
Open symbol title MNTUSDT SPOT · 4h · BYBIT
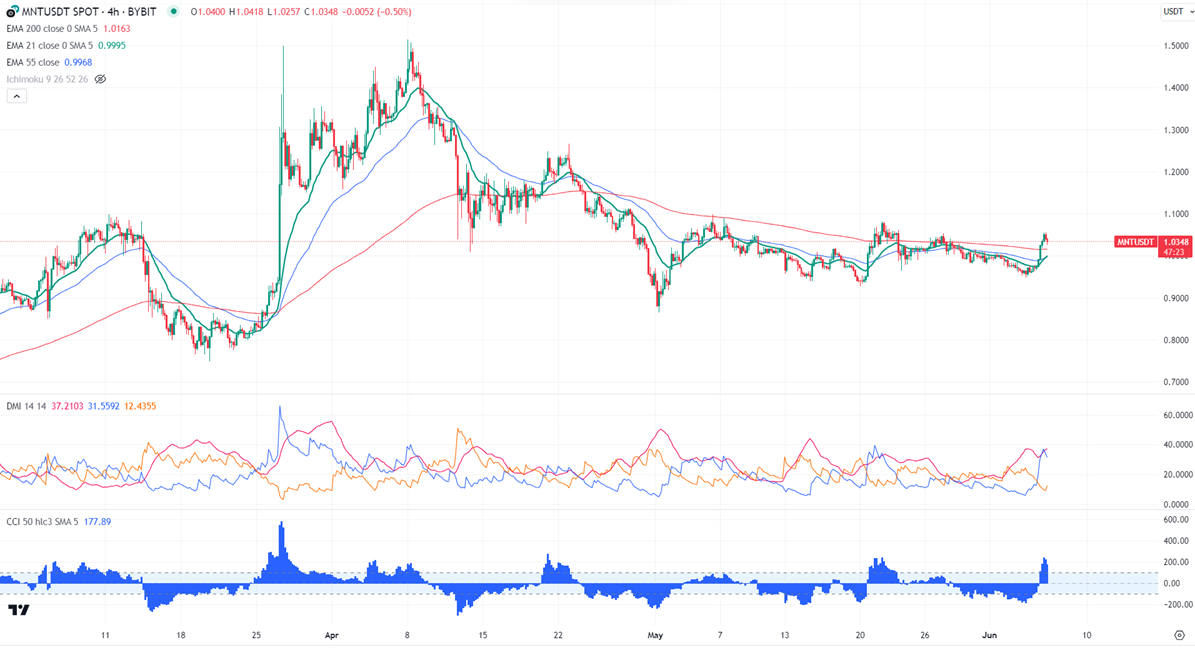(88, 12)
